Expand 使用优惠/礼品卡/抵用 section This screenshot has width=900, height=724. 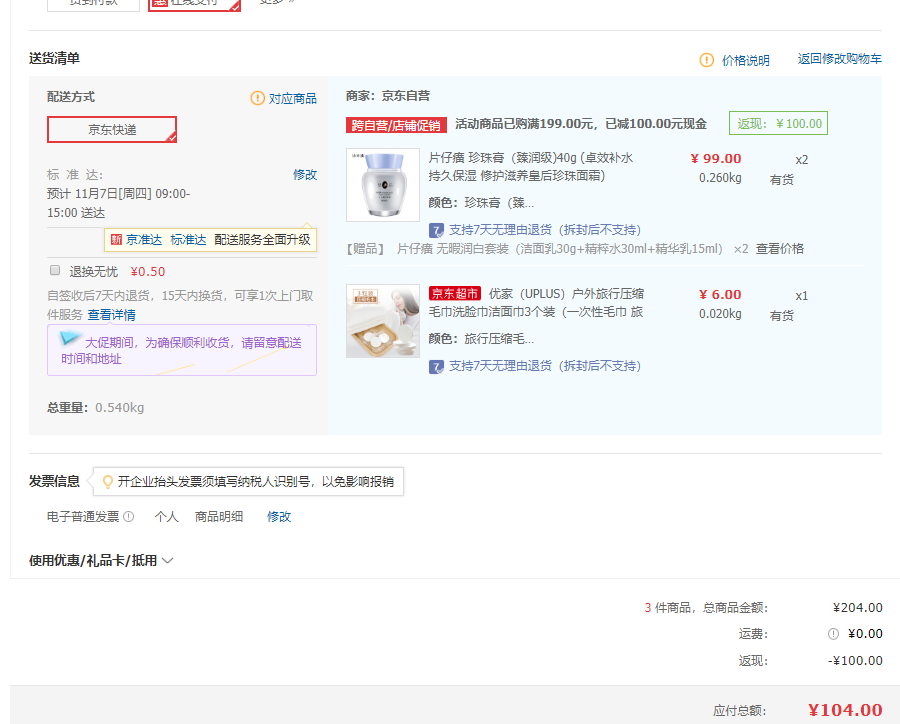[101, 560]
